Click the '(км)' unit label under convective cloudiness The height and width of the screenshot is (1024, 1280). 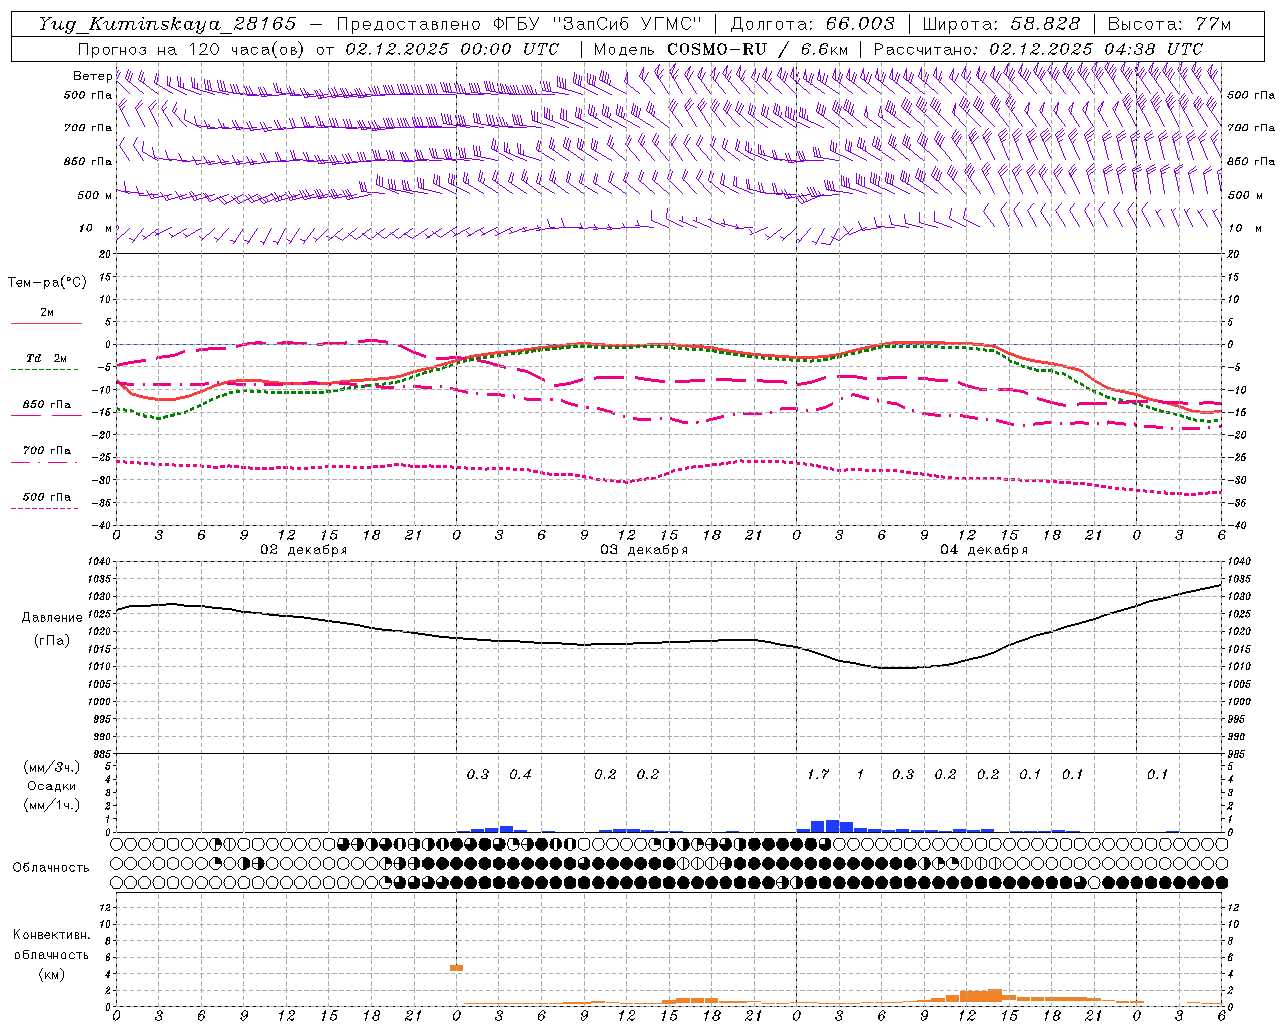pos(51,974)
